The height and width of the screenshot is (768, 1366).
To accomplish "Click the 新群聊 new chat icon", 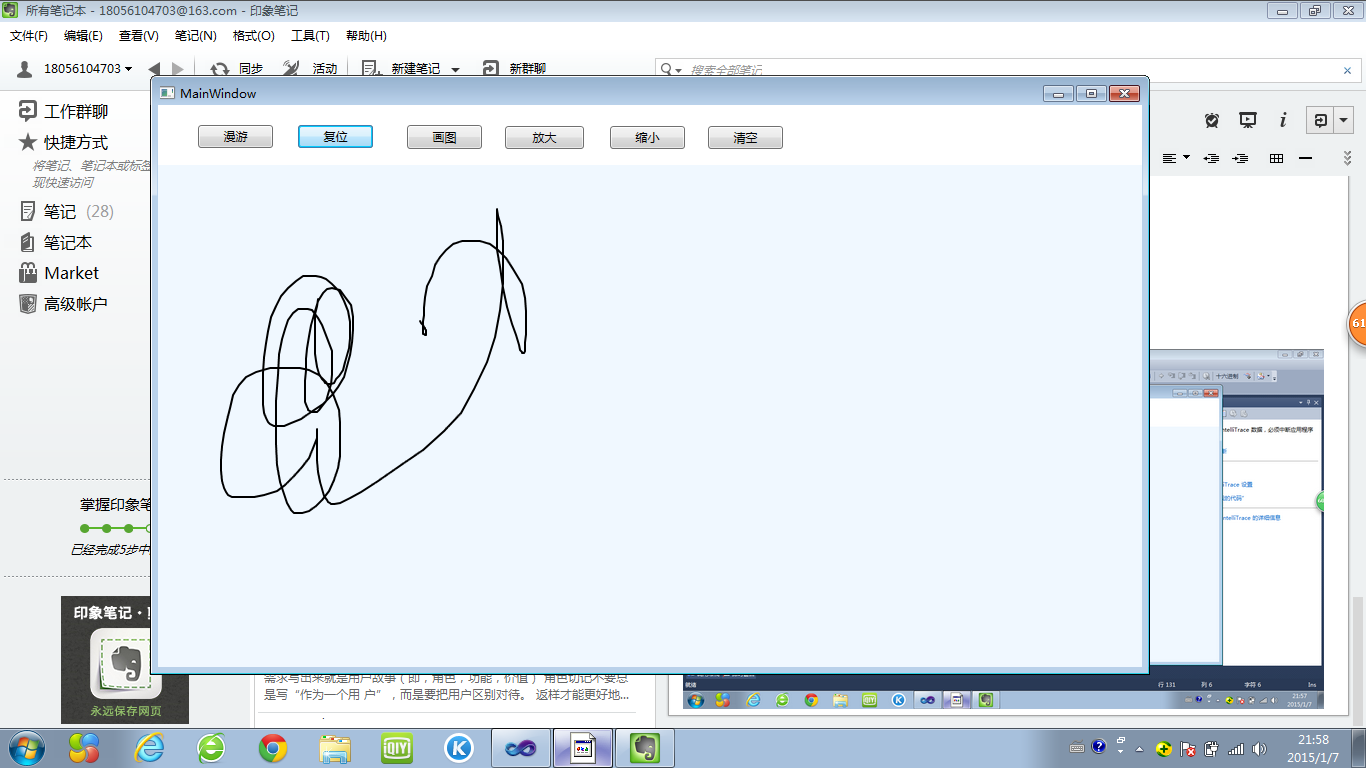I will [490, 69].
